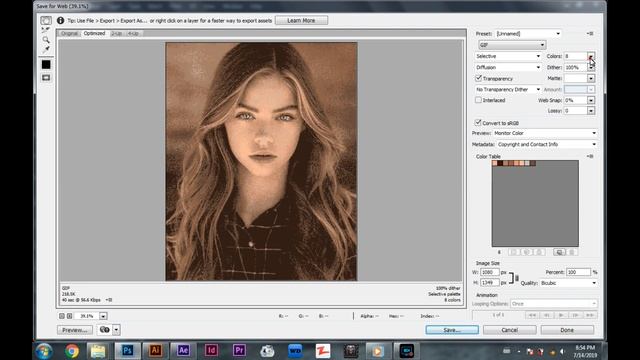The width and height of the screenshot is (640, 360).
Task: Open After Effects from the taskbar
Action: tap(183, 351)
